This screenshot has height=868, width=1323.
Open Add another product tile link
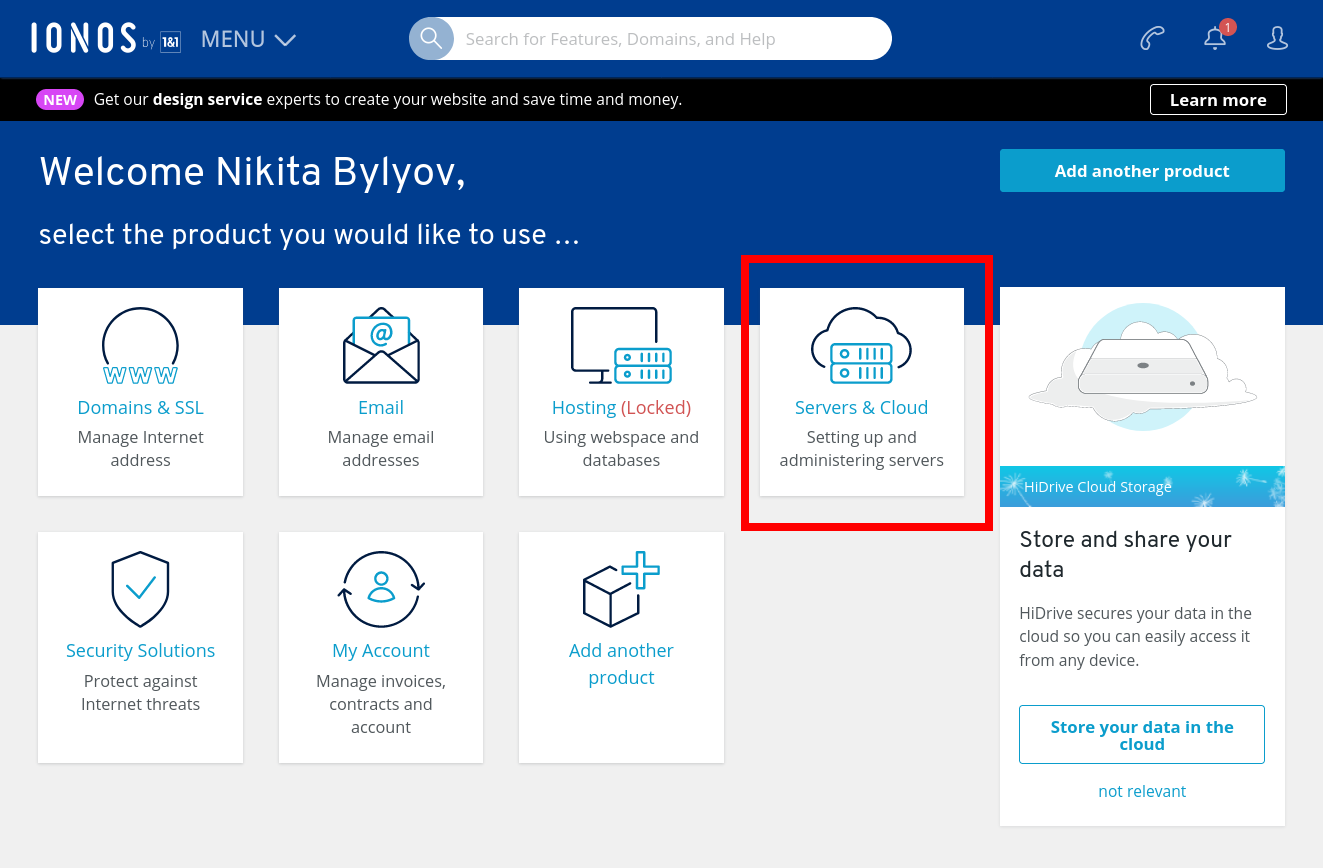tap(621, 664)
